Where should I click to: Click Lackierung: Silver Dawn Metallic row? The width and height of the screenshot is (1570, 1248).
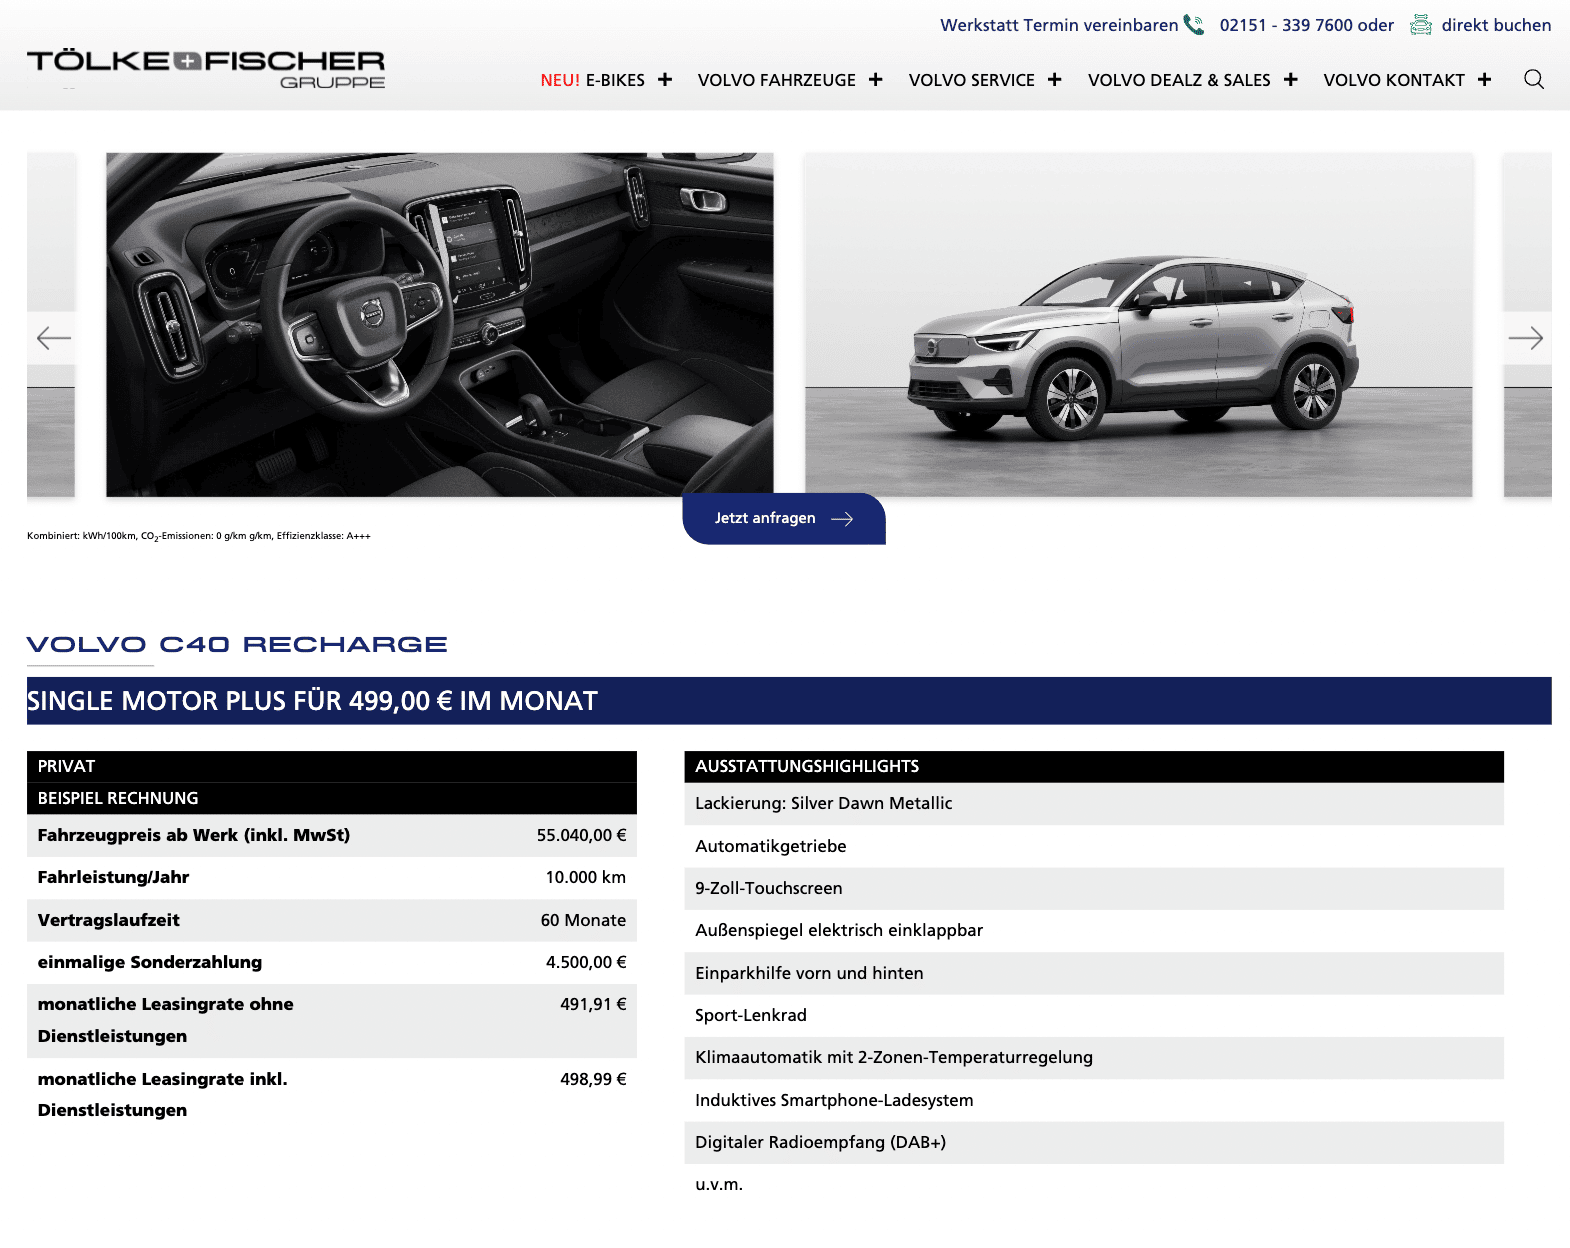1094,803
